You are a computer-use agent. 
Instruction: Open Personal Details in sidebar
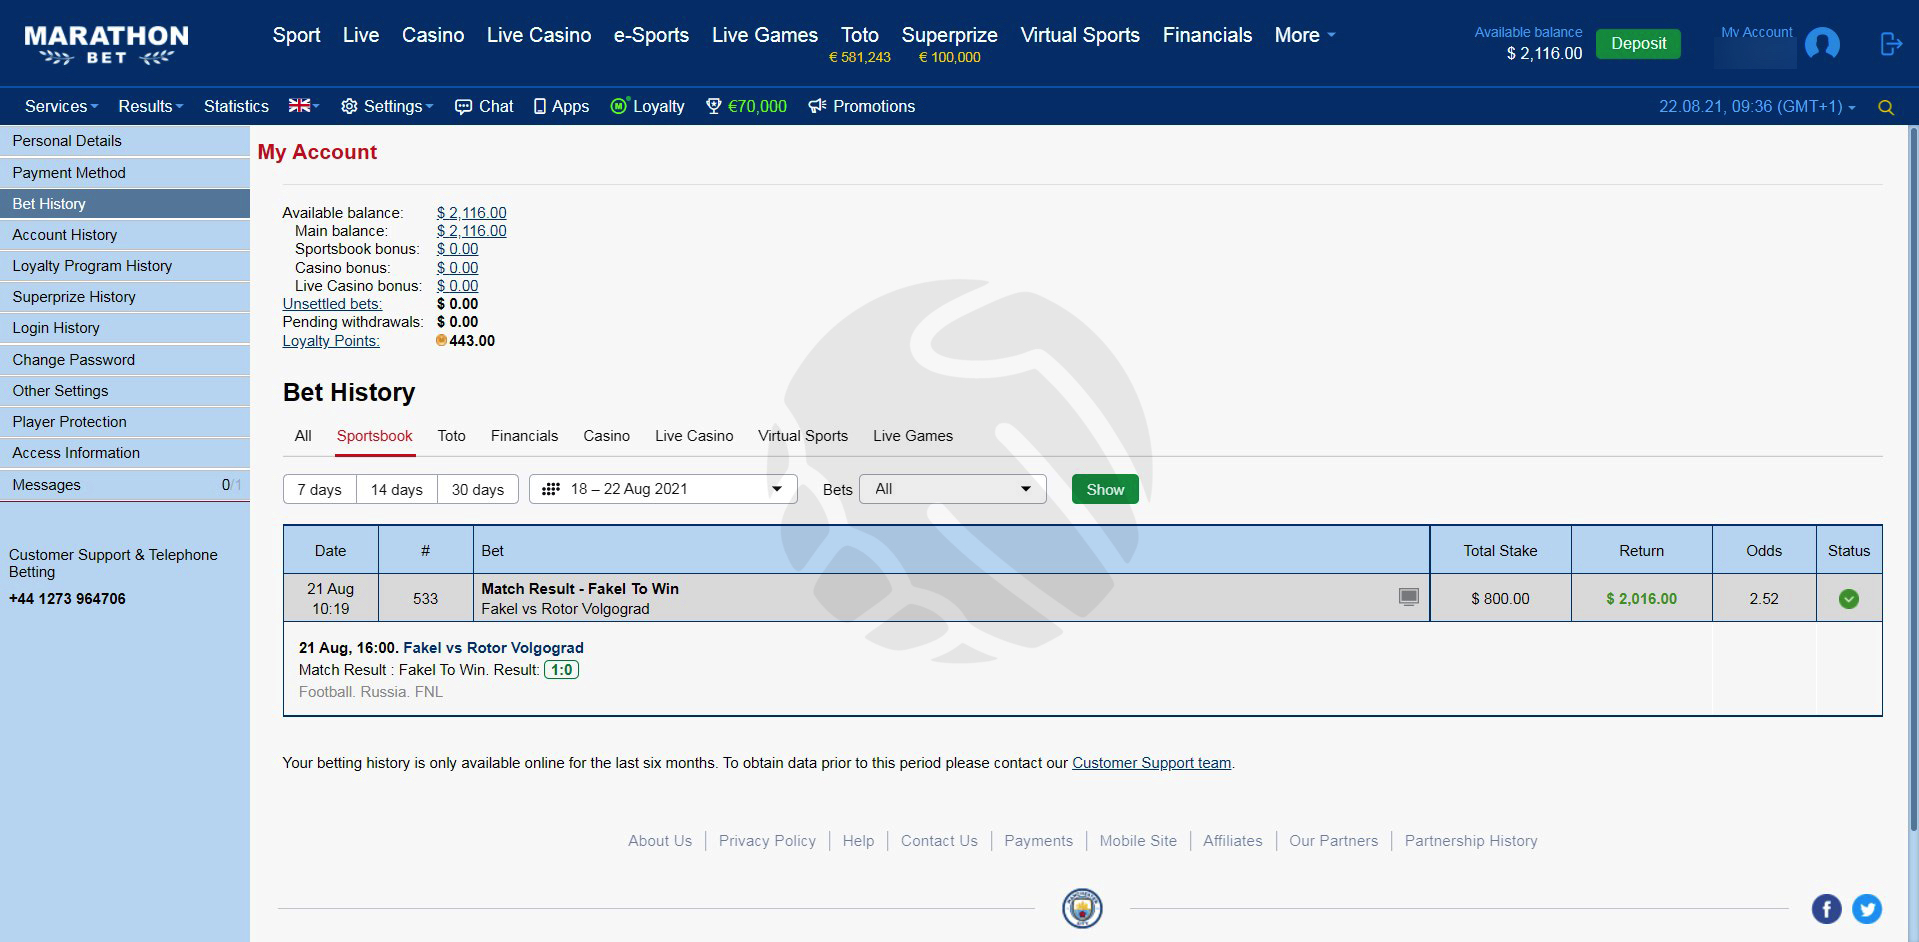[x=125, y=141]
